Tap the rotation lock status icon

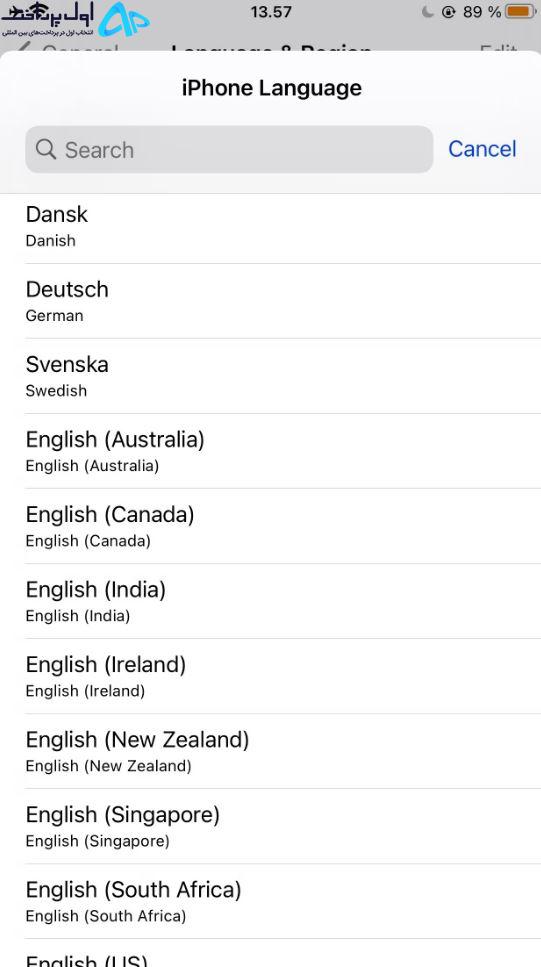point(449,12)
